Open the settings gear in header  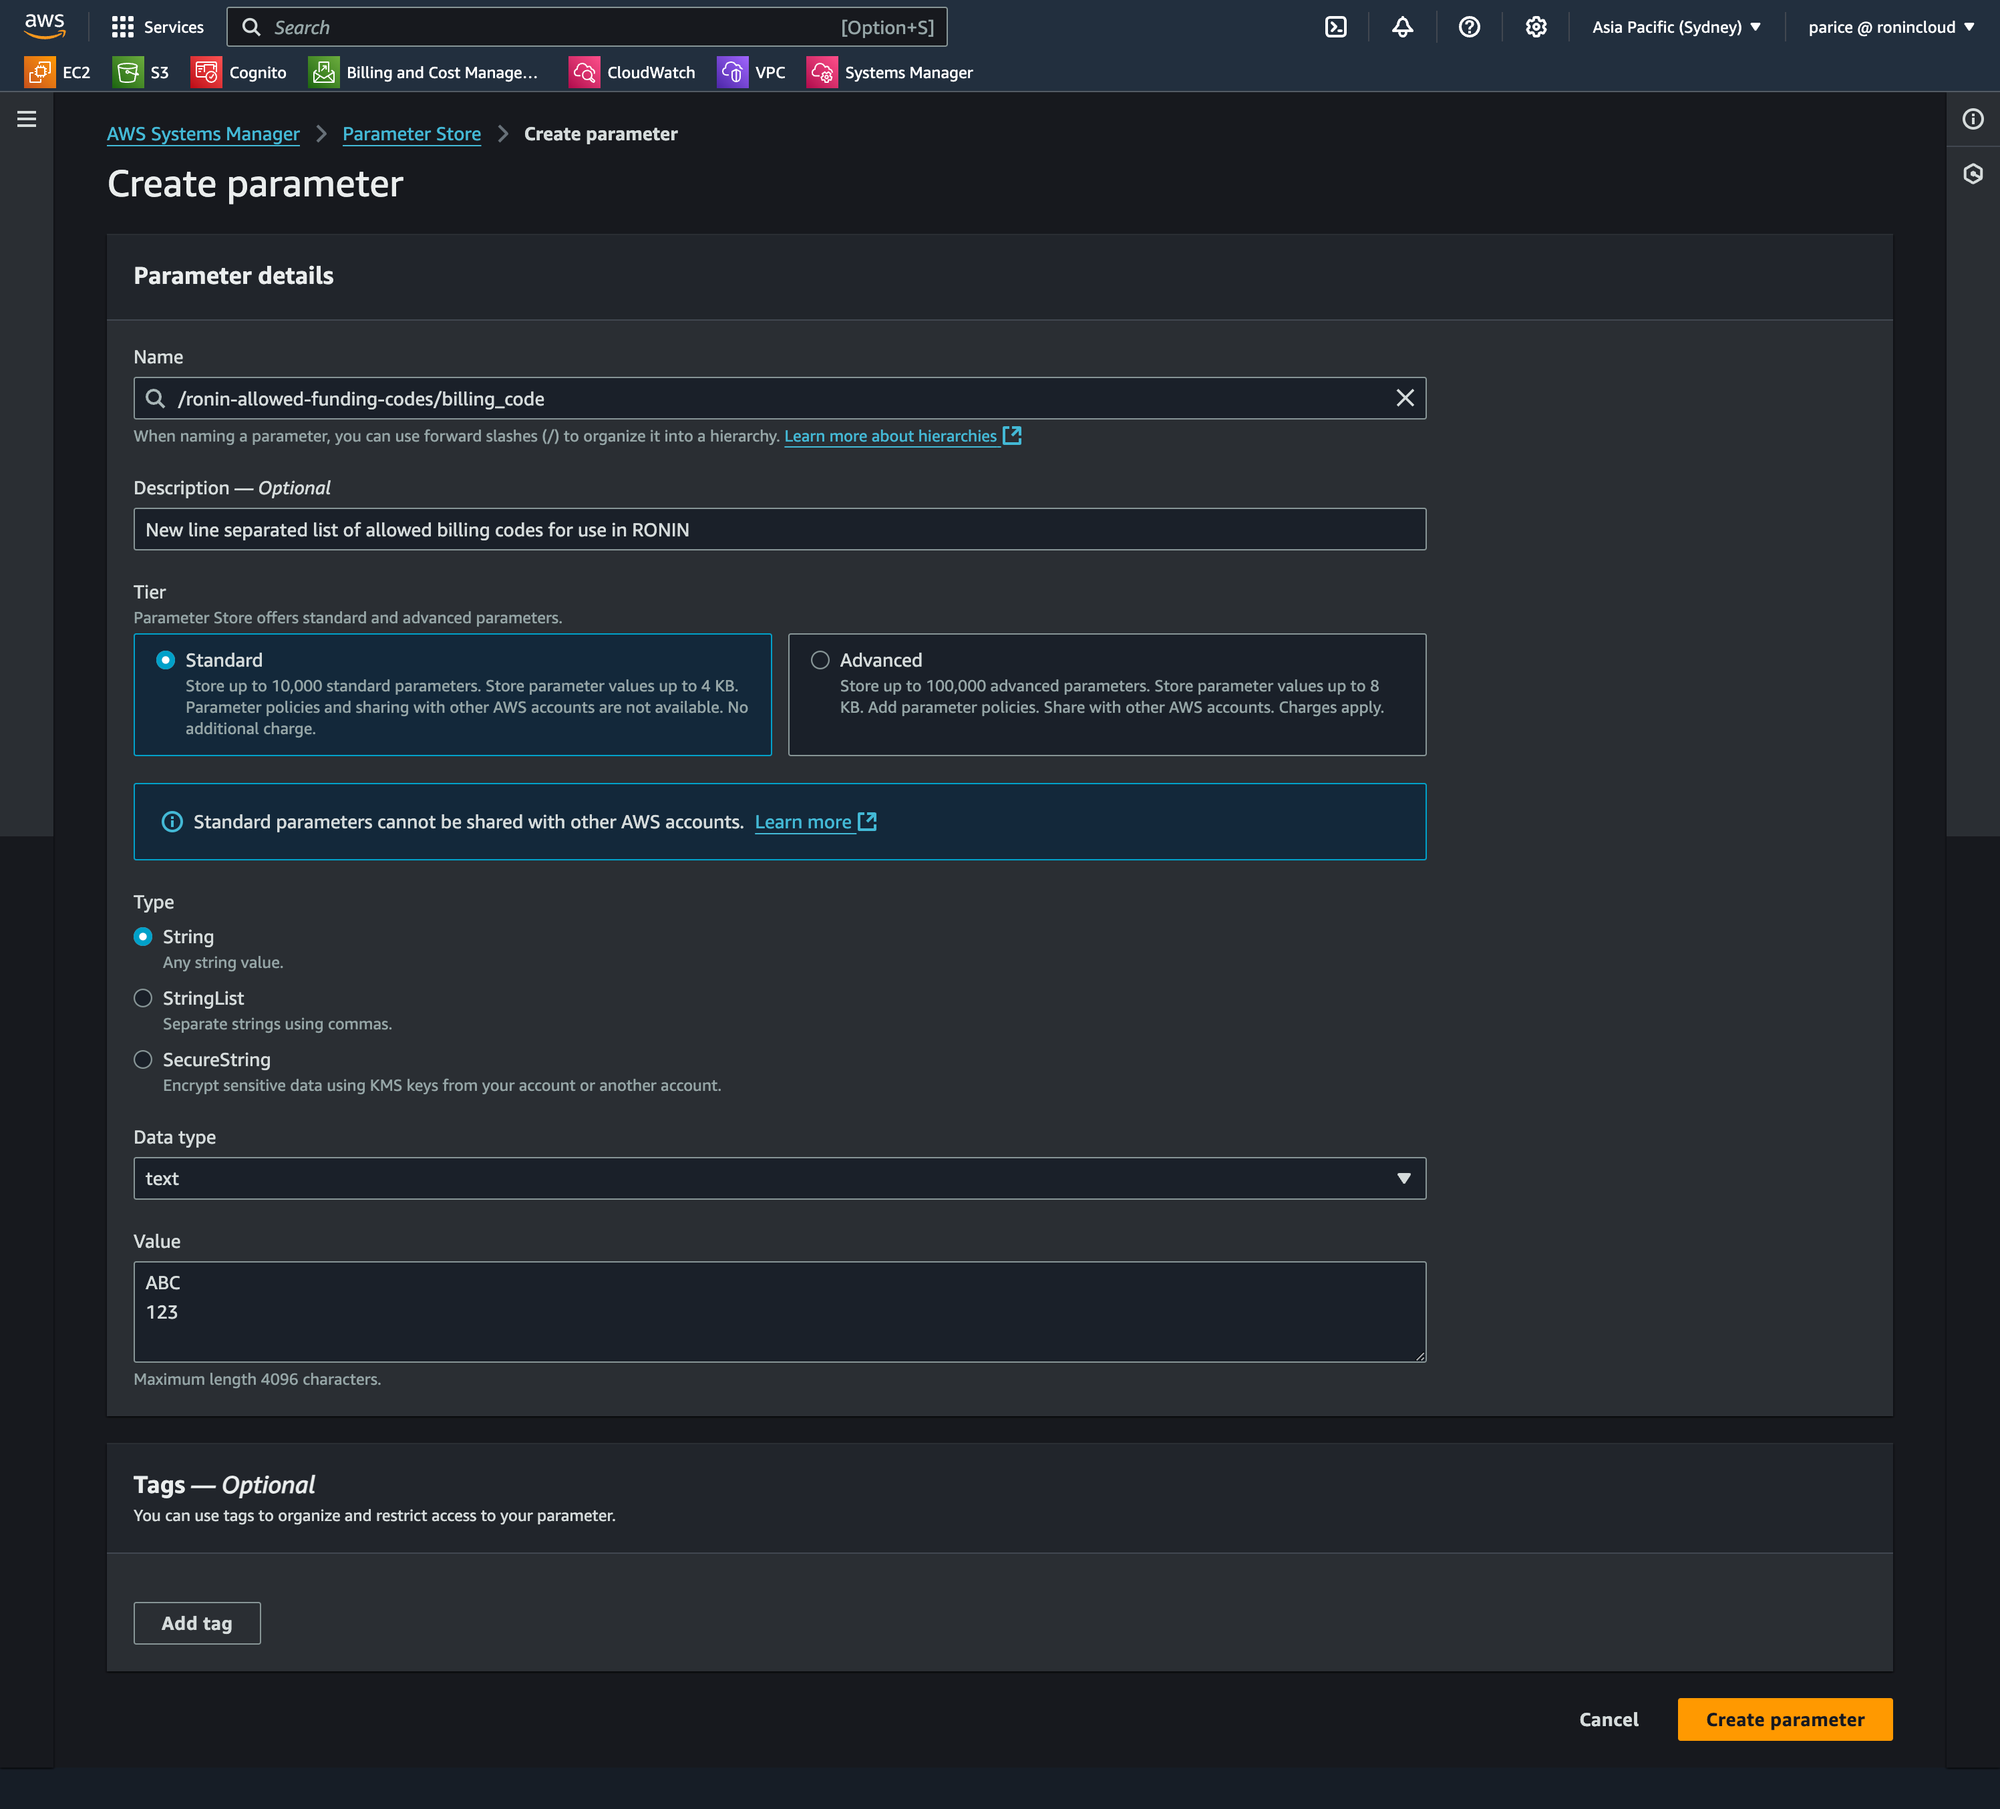1536,27
